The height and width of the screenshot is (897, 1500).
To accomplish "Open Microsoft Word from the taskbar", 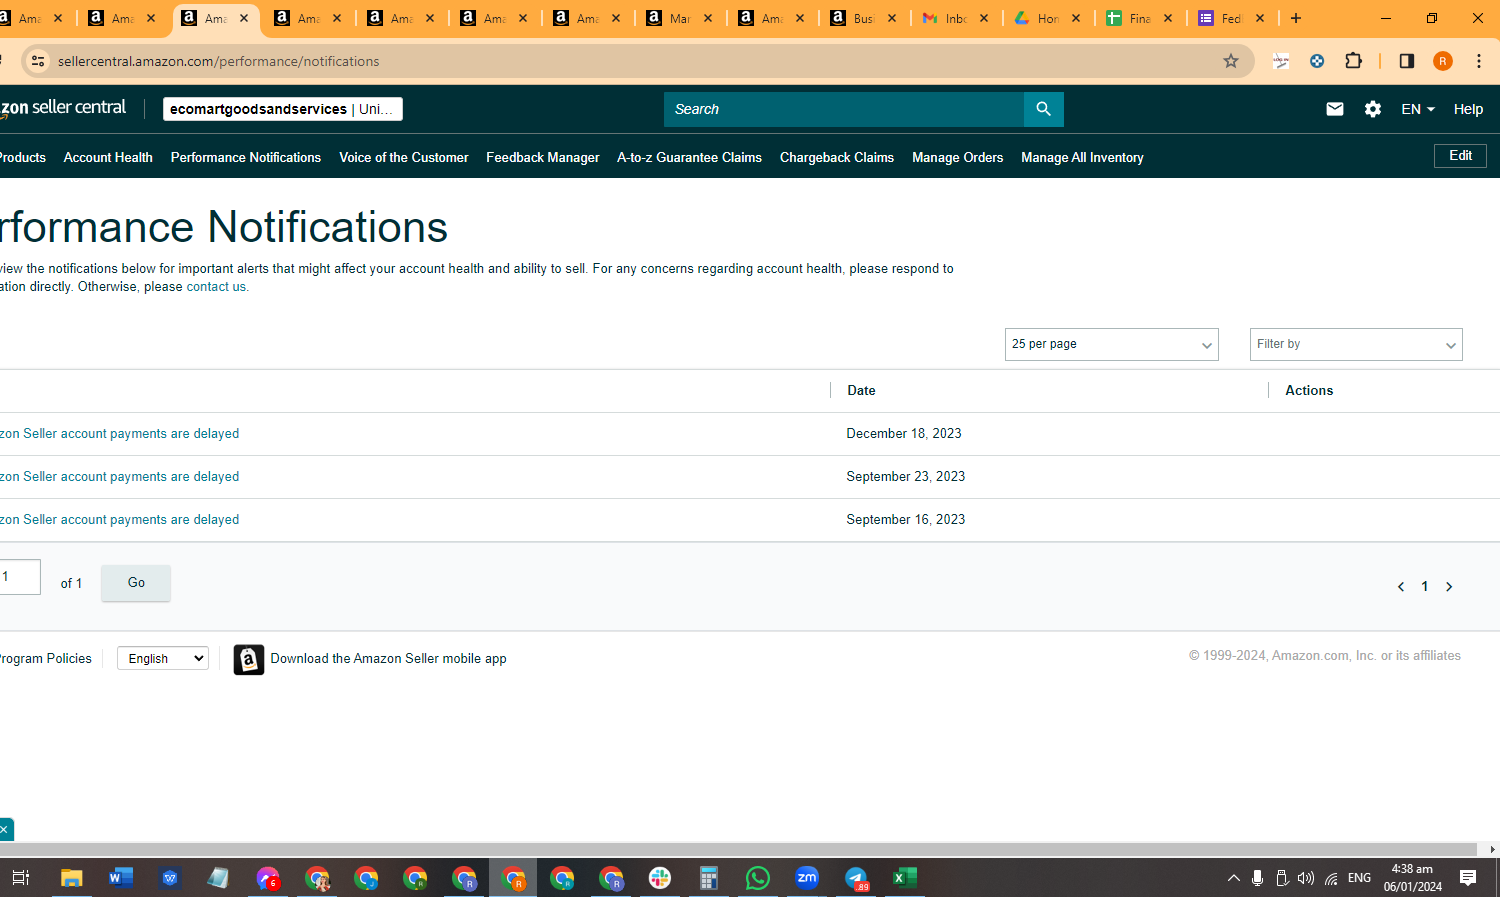I will [x=120, y=878].
